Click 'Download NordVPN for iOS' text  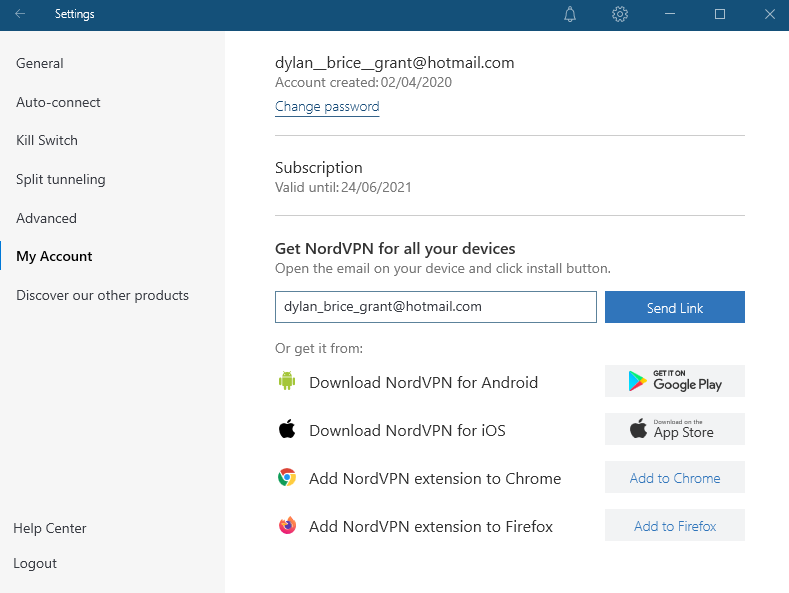pos(407,430)
